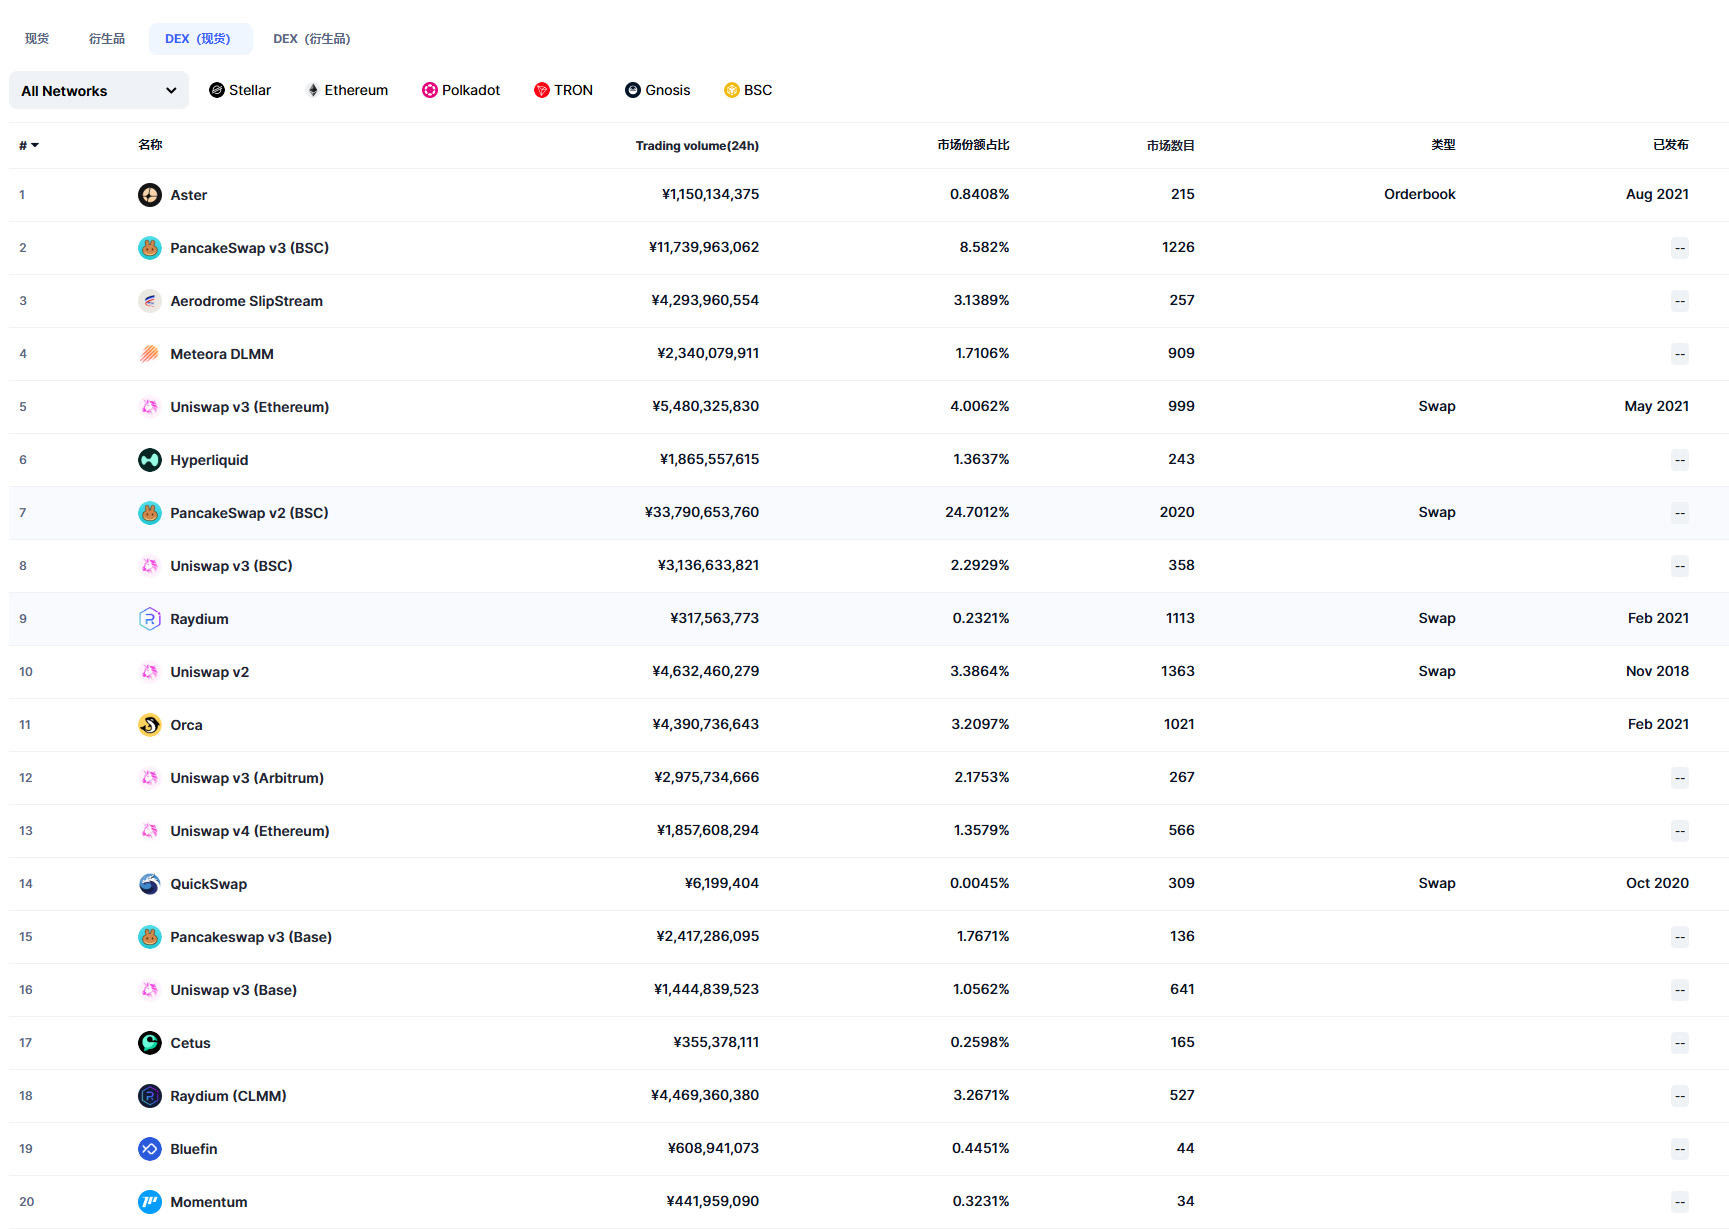Screen dimensions: 1729x1229
Task: Filter by Ethereum network label
Action: 356,90
